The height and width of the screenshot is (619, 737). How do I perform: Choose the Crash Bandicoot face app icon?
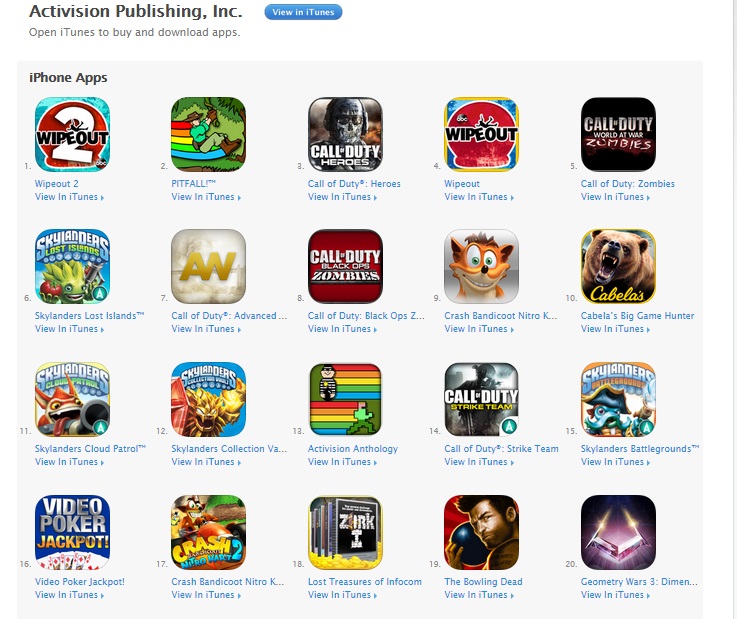tap(481, 266)
